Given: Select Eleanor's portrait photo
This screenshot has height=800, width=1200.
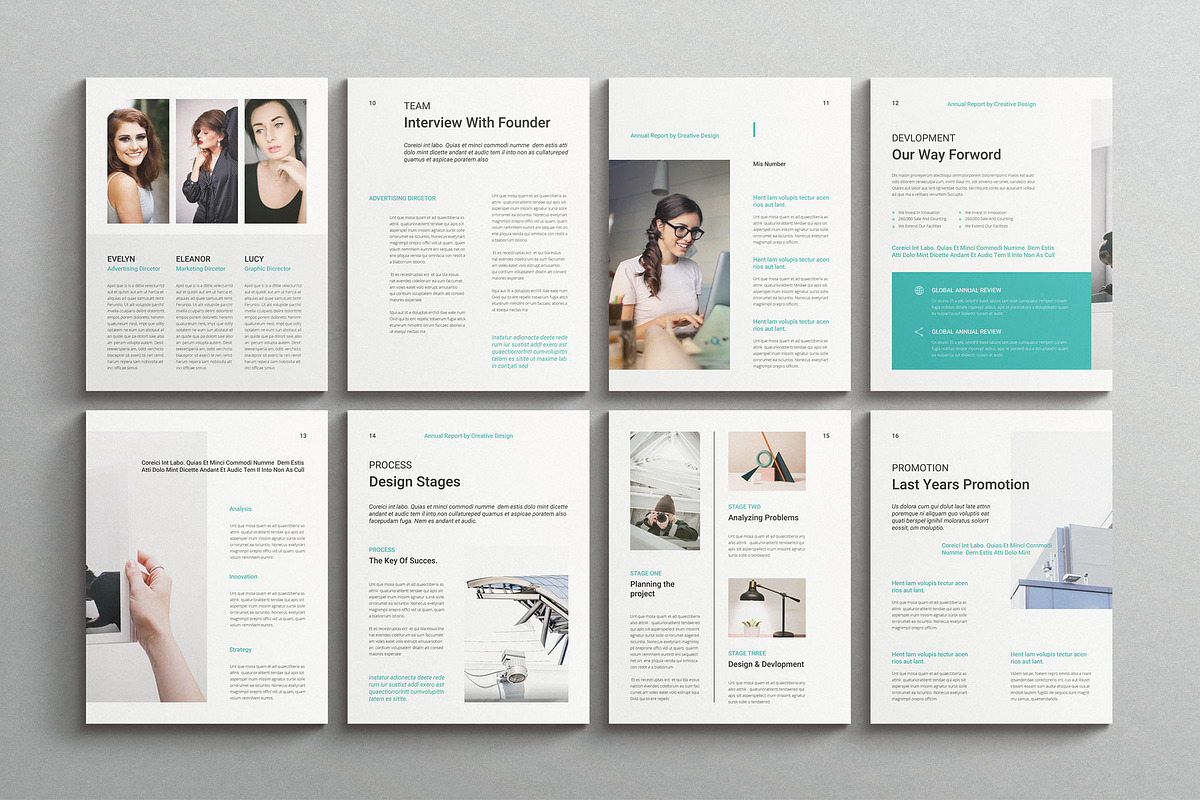Looking at the screenshot, I should (x=206, y=161).
